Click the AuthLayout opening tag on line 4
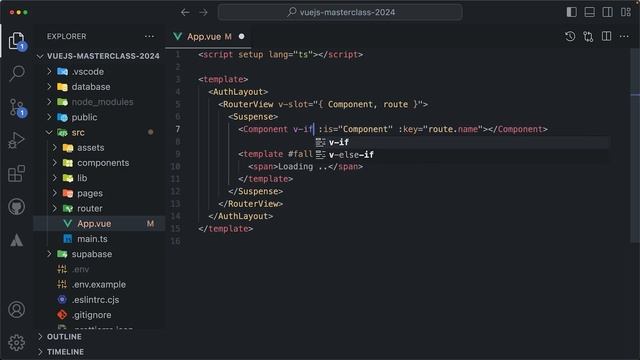Image resolution: width=640 pixels, height=360 pixels. tap(238, 92)
